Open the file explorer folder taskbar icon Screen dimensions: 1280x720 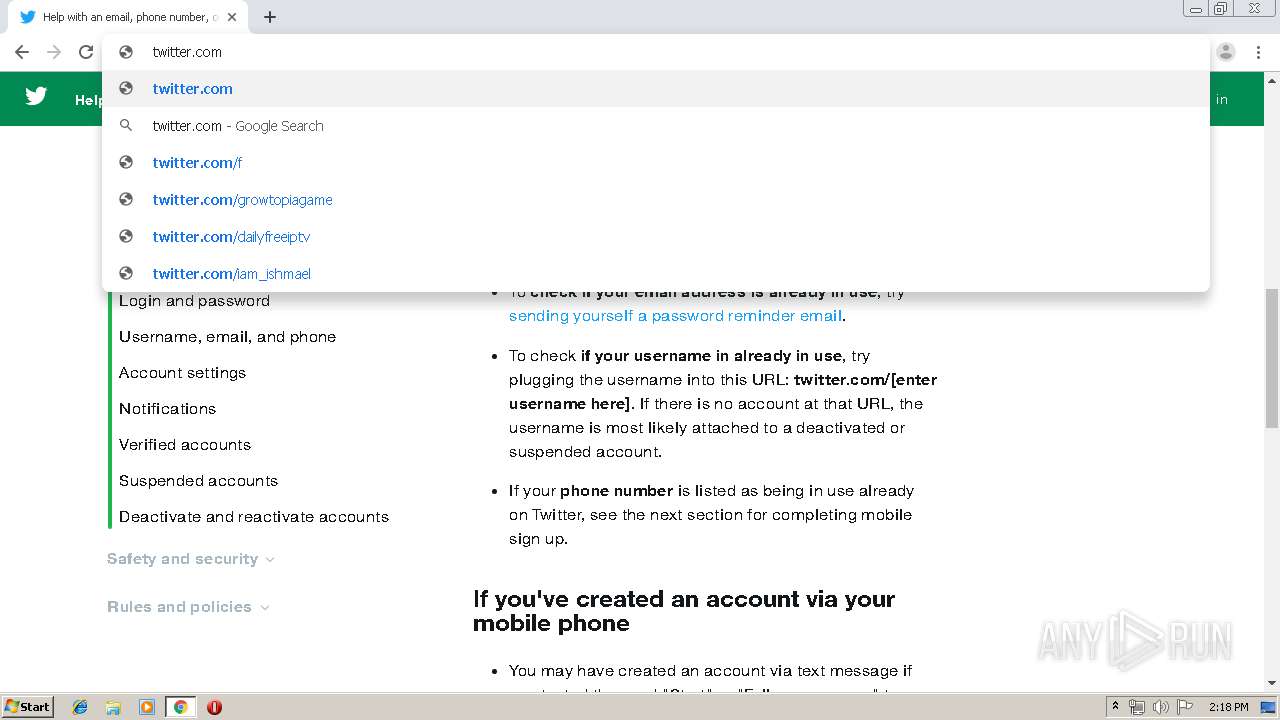(x=113, y=707)
